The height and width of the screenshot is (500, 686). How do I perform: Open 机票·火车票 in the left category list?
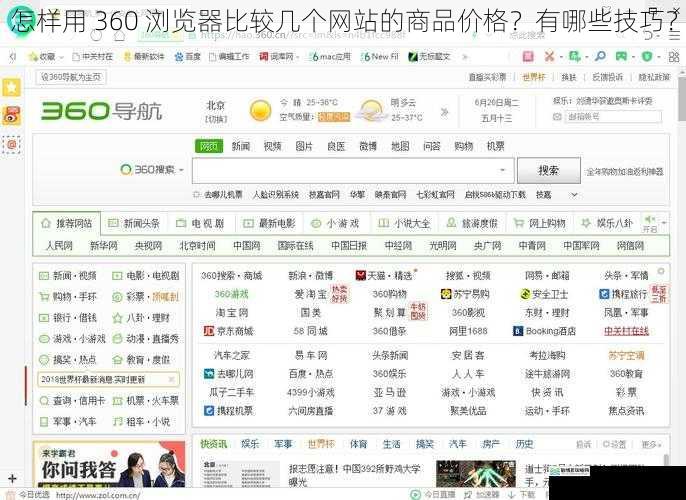click(x=146, y=400)
